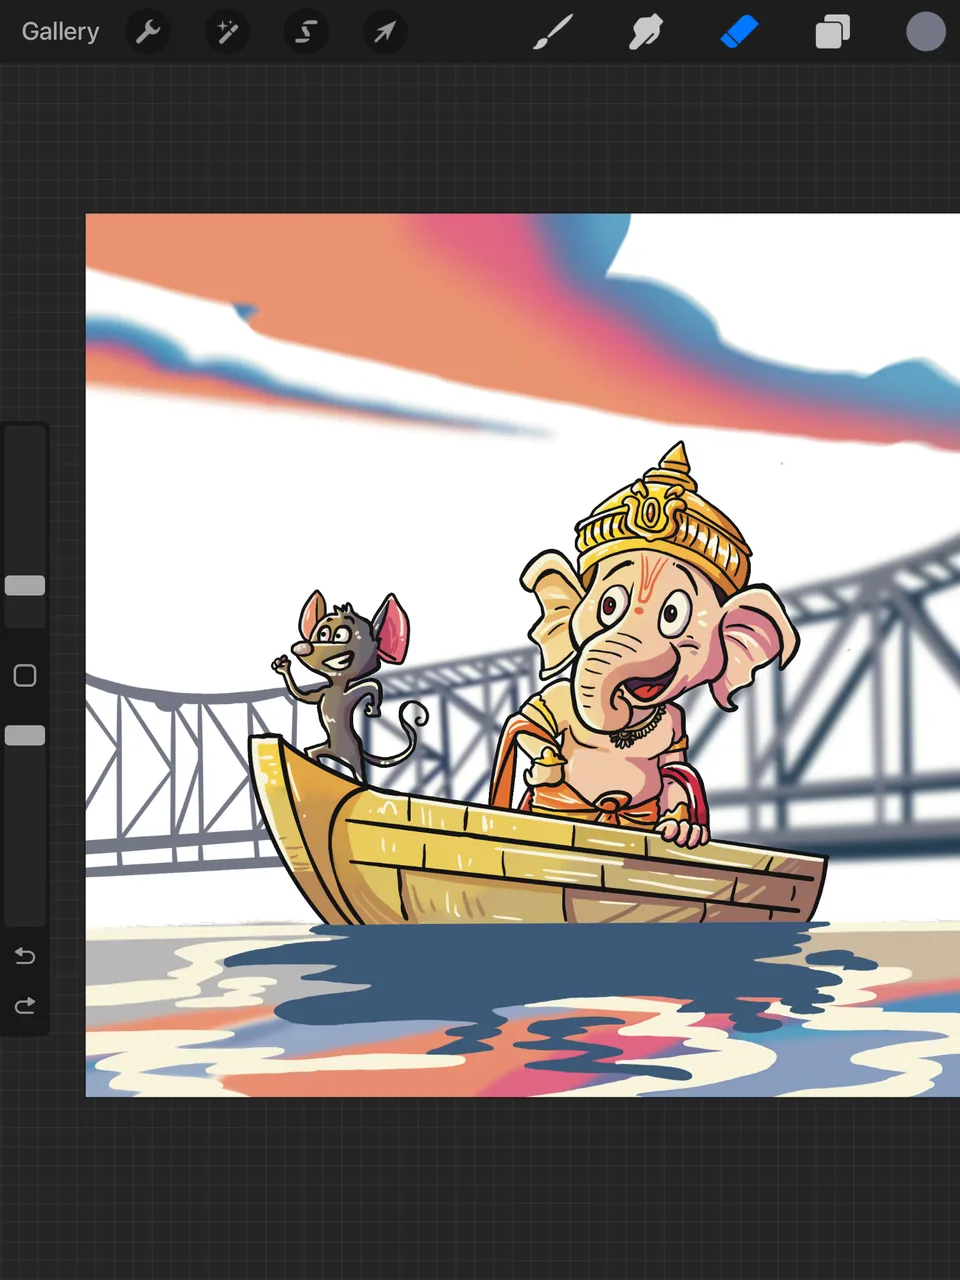Select the Smudge tool
Screen dimensions: 960x1280
646,32
